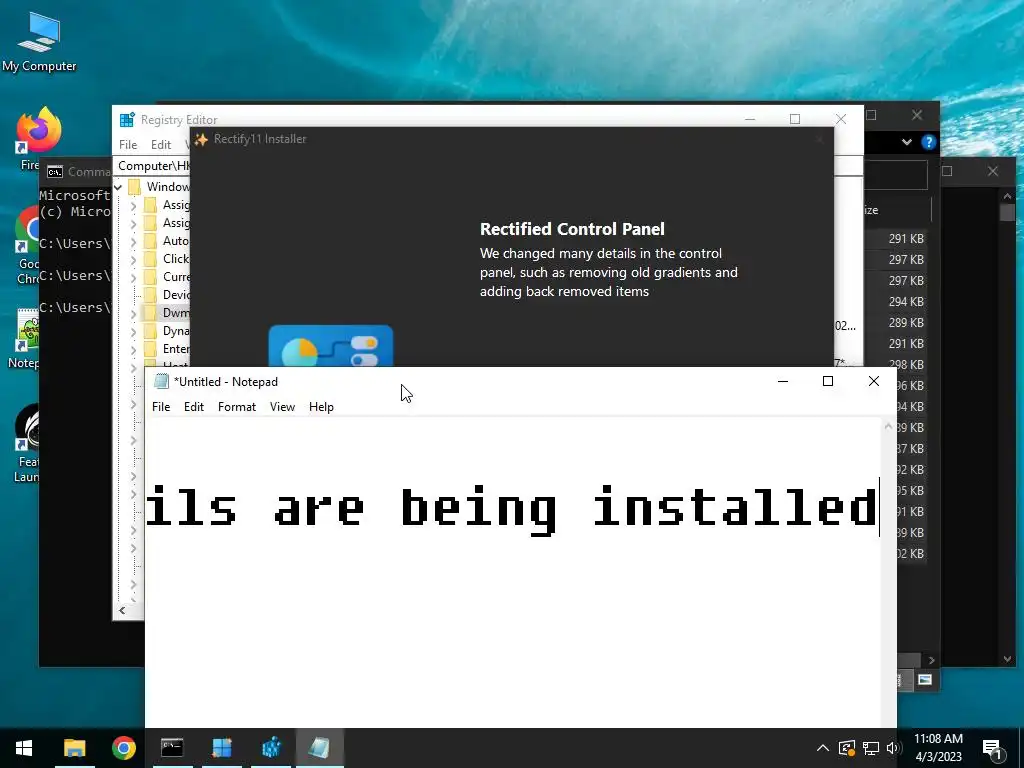
Task: Show hidden system tray icons
Action: pos(823,748)
